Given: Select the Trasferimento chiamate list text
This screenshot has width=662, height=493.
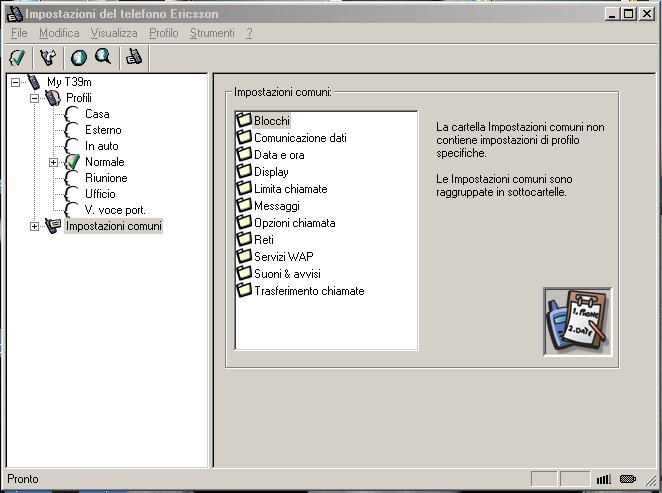Looking at the screenshot, I should [x=309, y=291].
